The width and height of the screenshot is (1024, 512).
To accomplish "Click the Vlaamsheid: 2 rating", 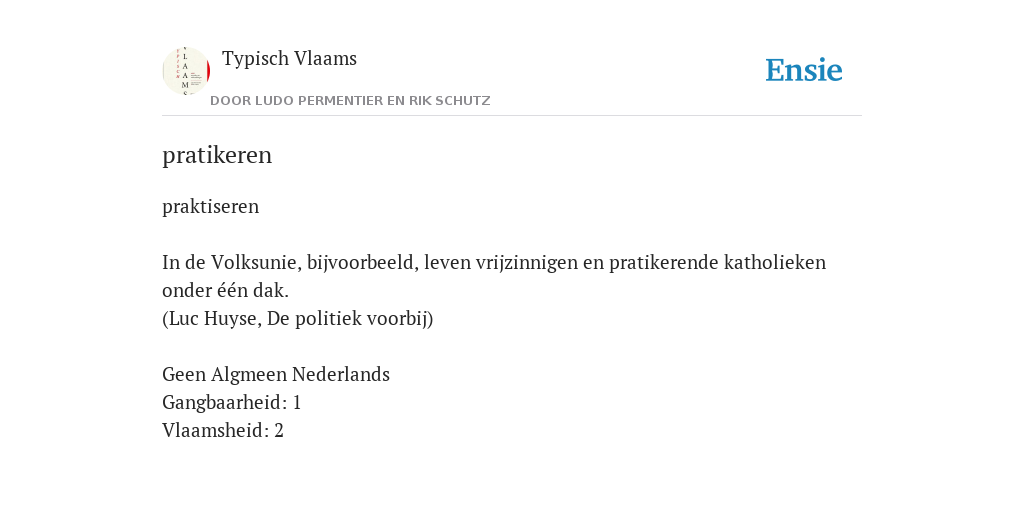I will coord(223,431).
